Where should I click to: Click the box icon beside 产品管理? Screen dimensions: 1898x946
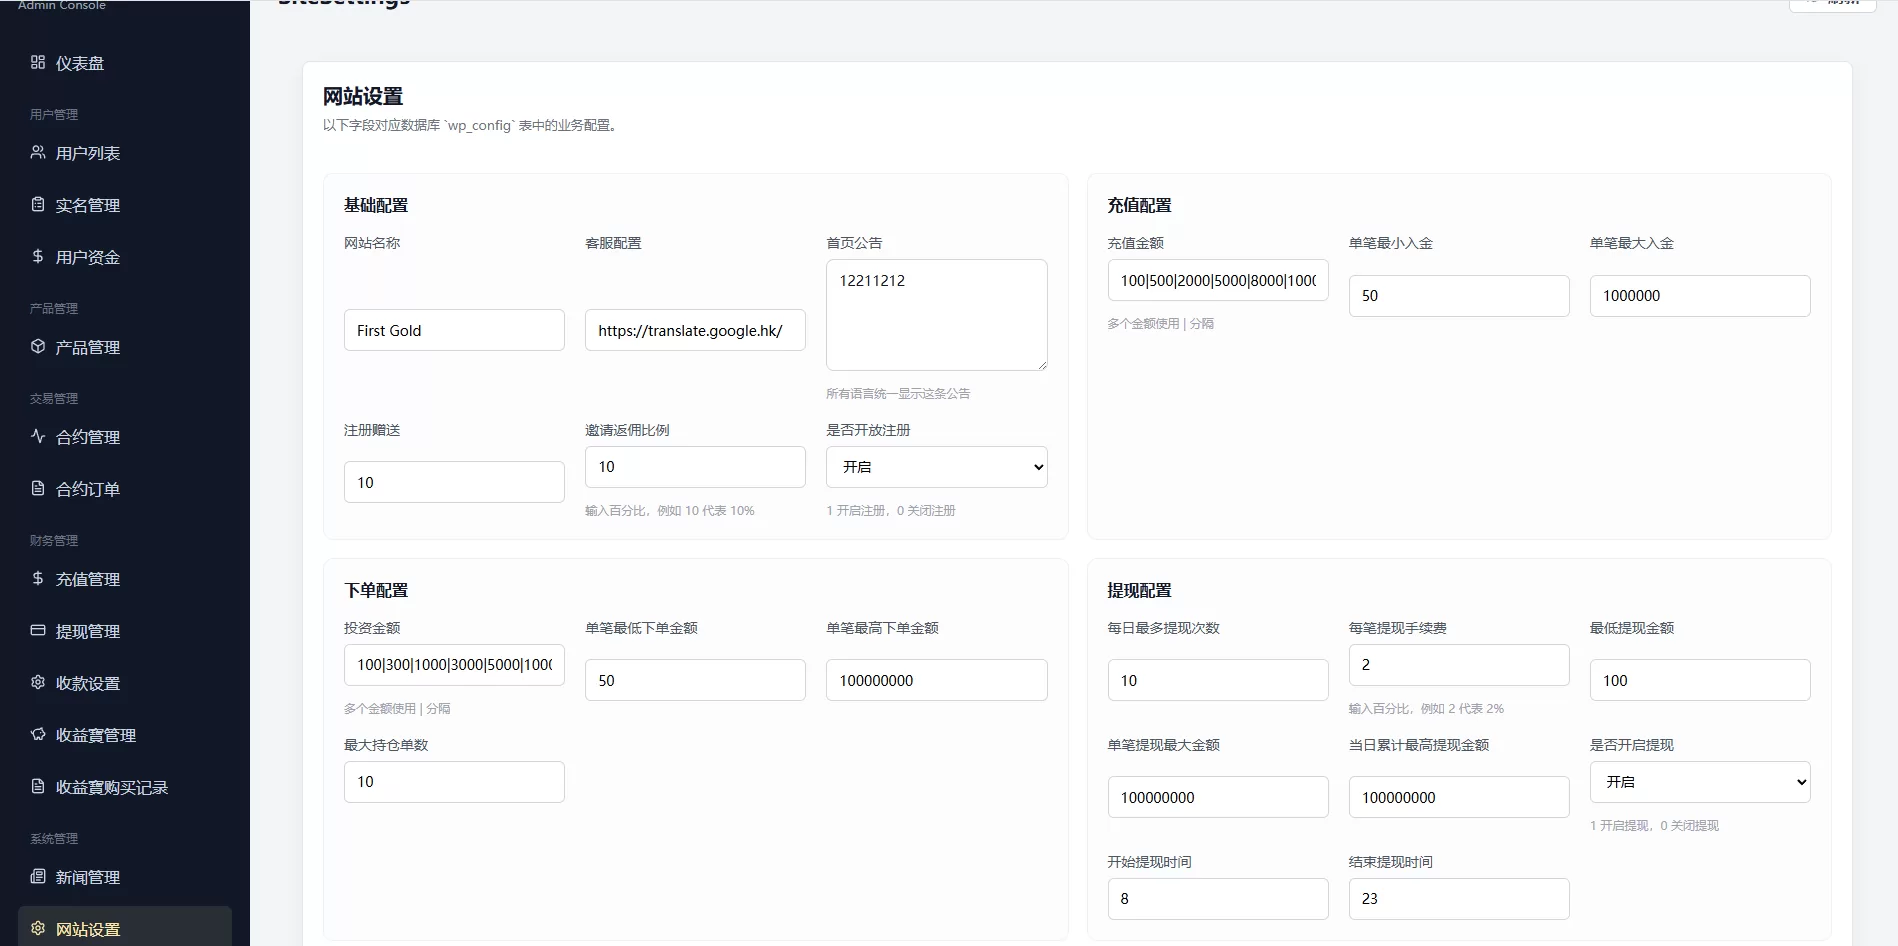click(x=38, y=346)
